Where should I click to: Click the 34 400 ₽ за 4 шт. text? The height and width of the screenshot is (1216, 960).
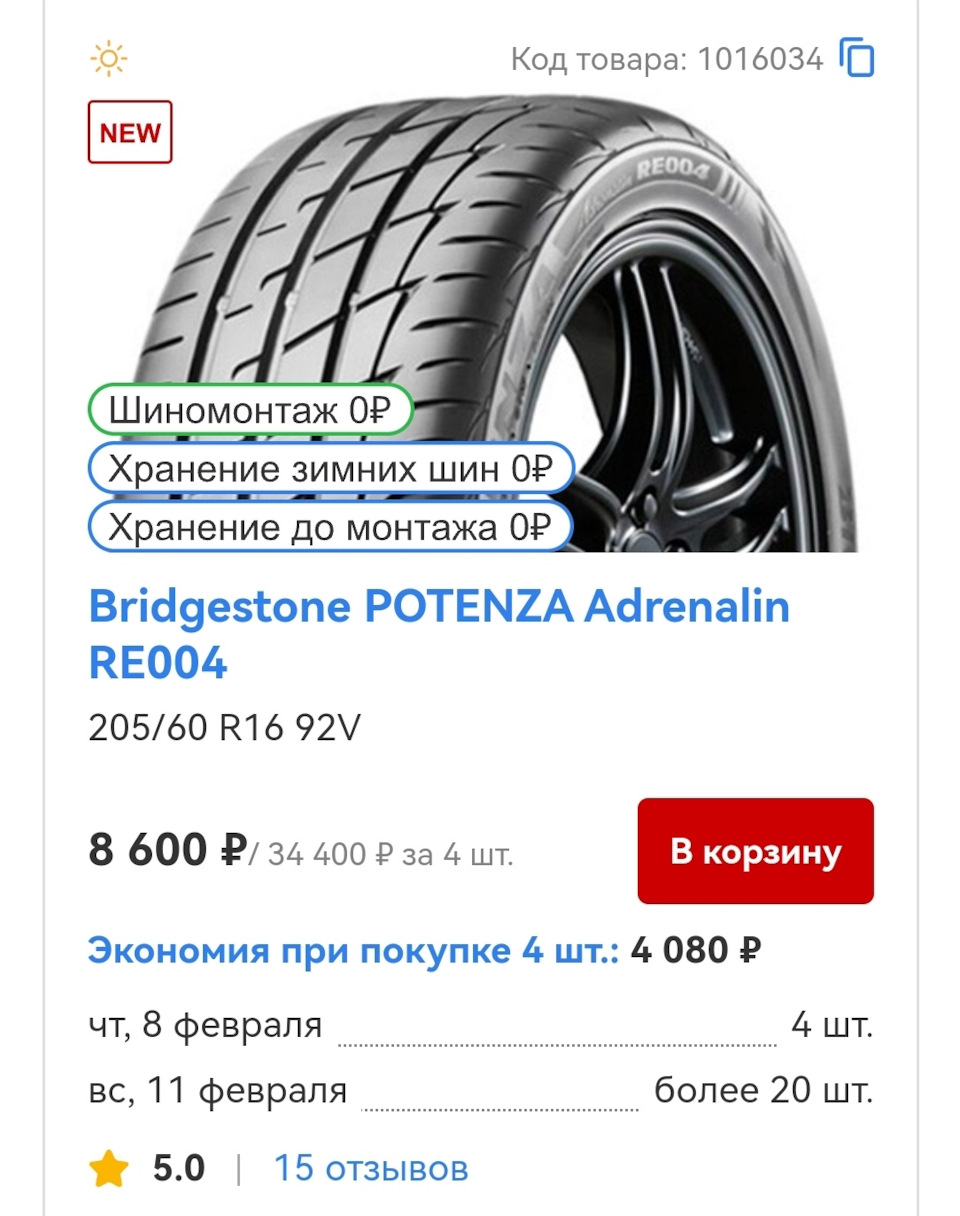(x=390, y=856)
